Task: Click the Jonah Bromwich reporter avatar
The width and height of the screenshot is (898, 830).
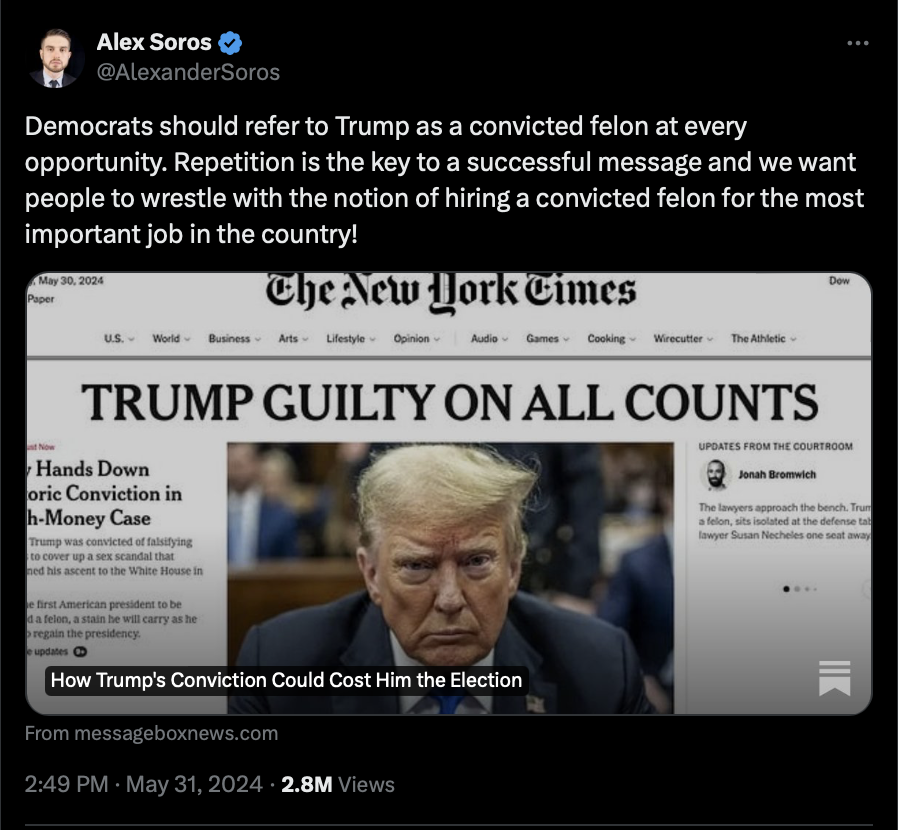Action: click(x=715, y=475)
